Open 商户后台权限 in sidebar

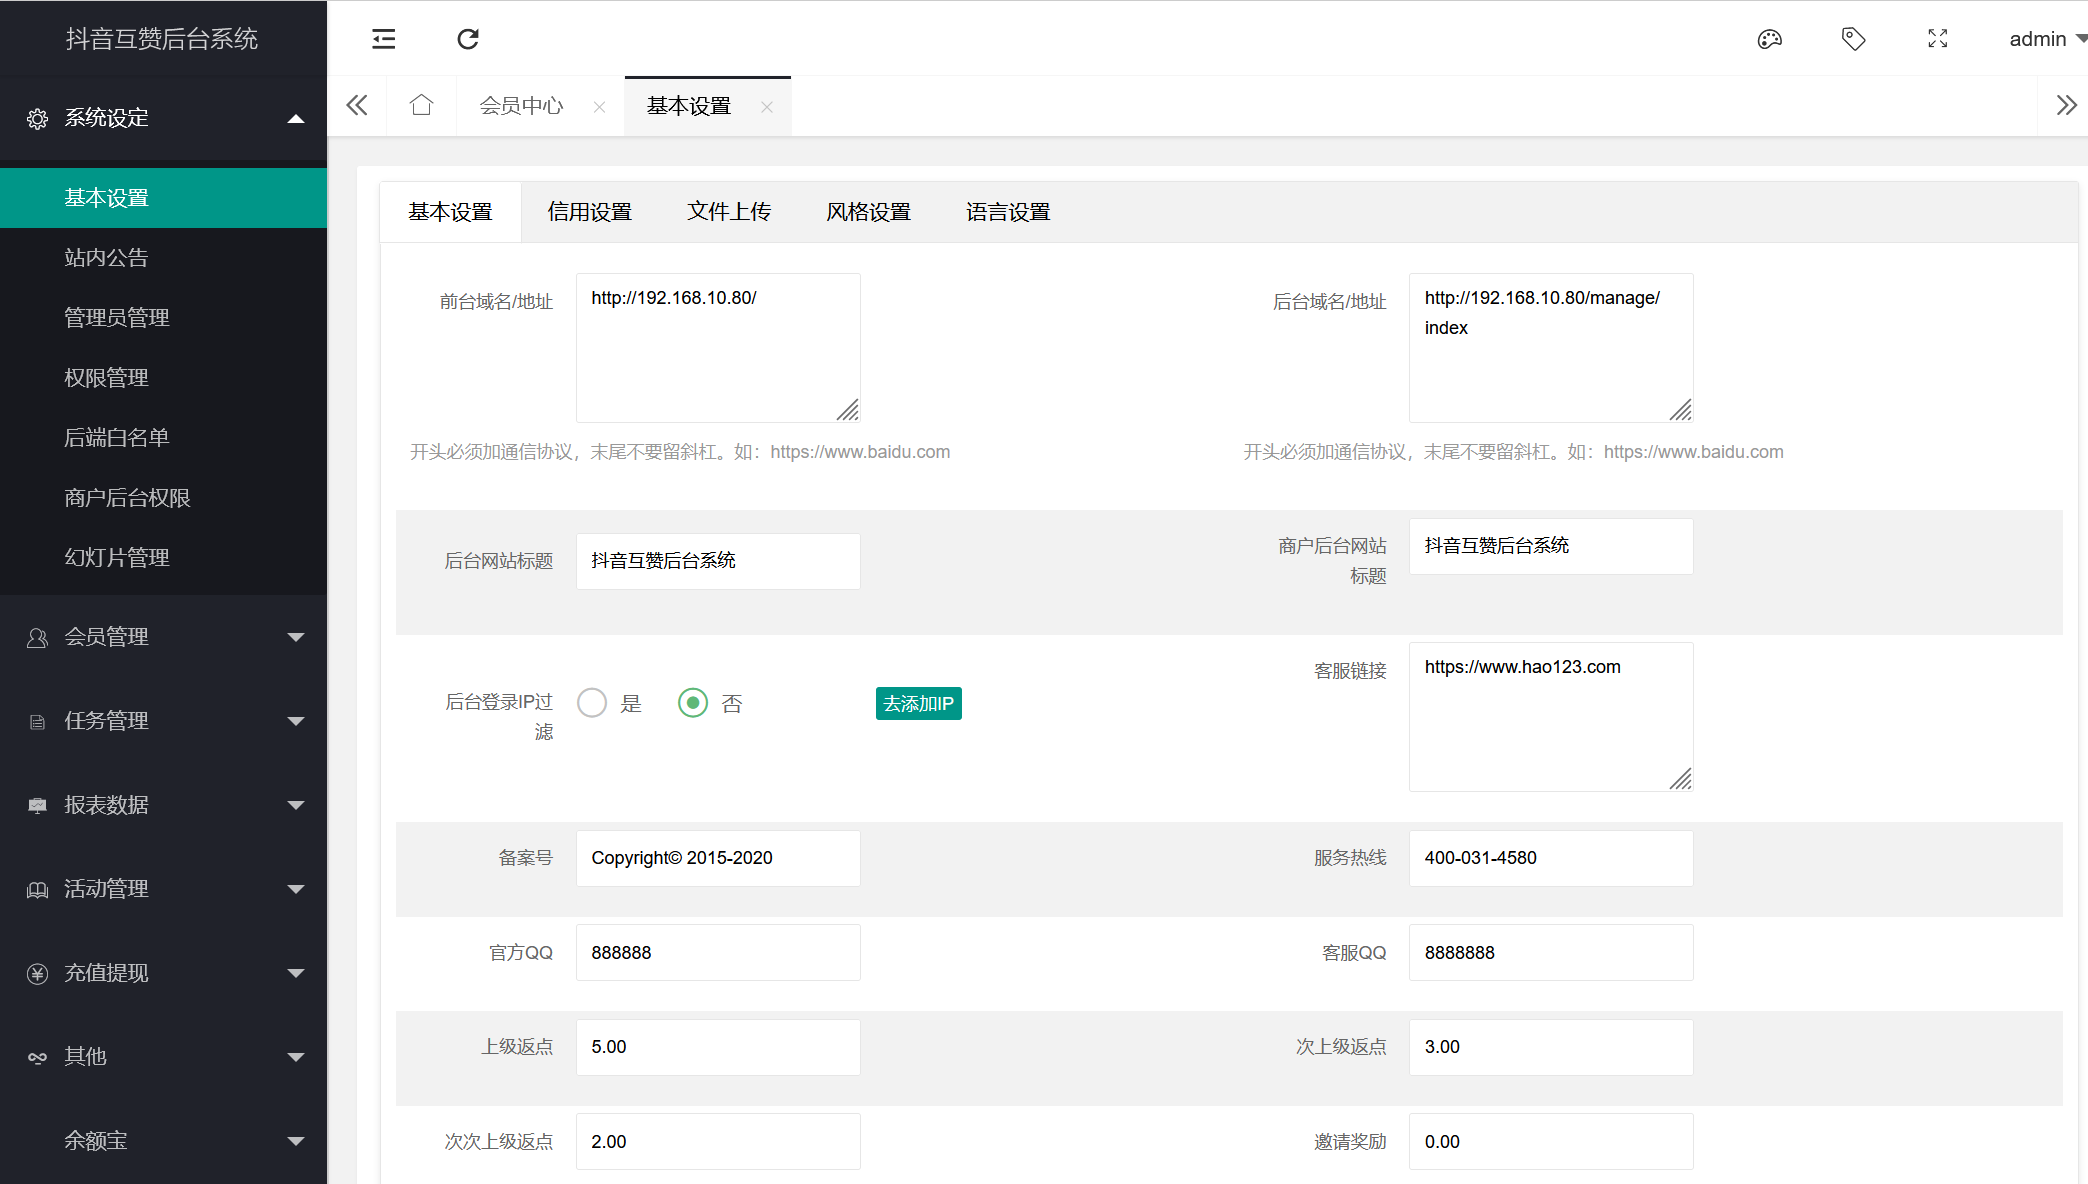tap(164, 498)
